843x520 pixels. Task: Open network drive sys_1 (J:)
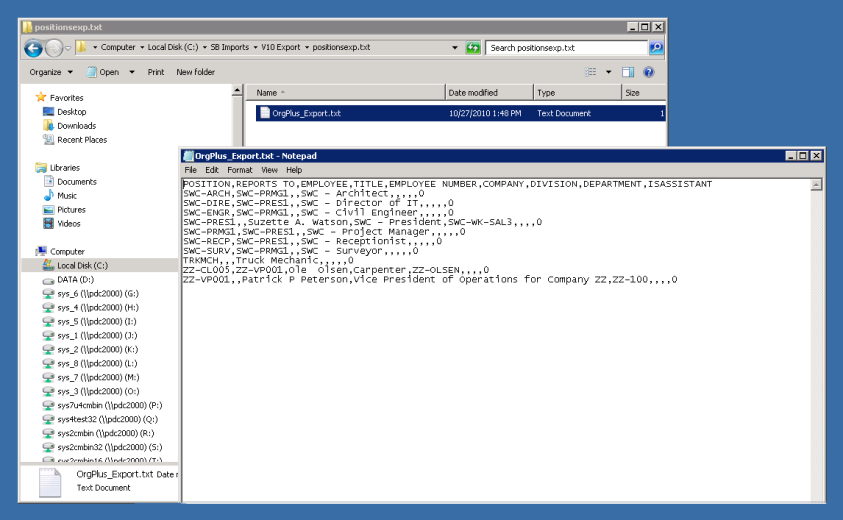click(97, 336)
